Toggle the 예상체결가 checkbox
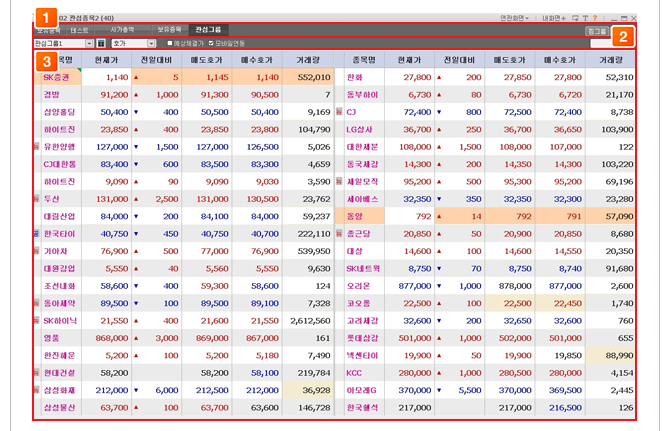 [x=170, y=43]
